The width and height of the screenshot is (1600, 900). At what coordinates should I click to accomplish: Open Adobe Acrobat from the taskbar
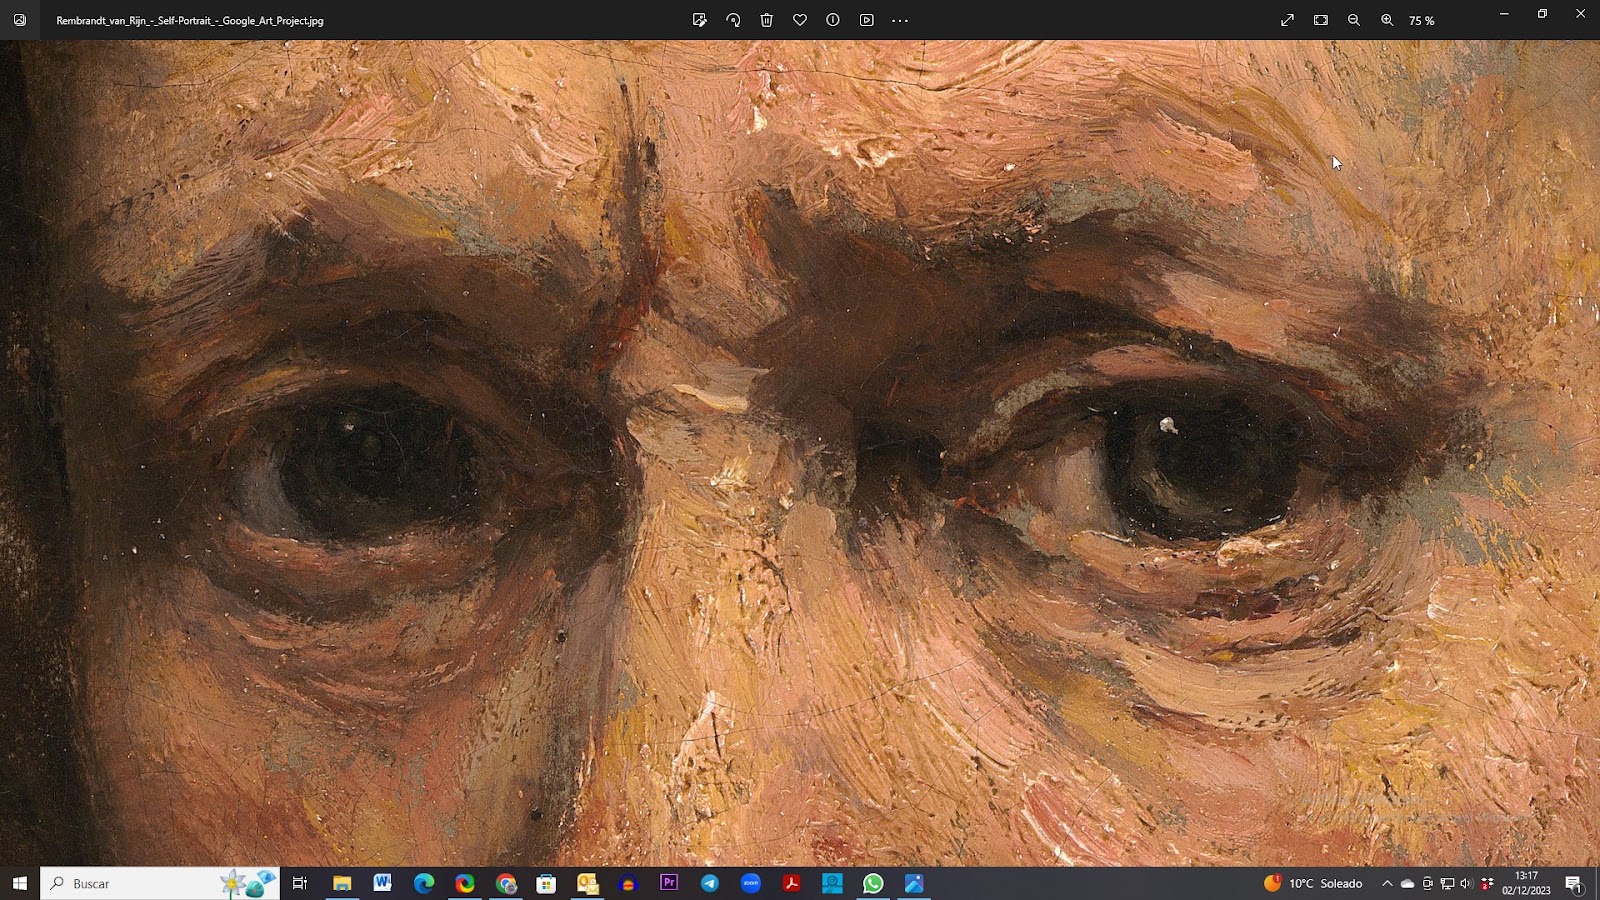click(791, 883)
